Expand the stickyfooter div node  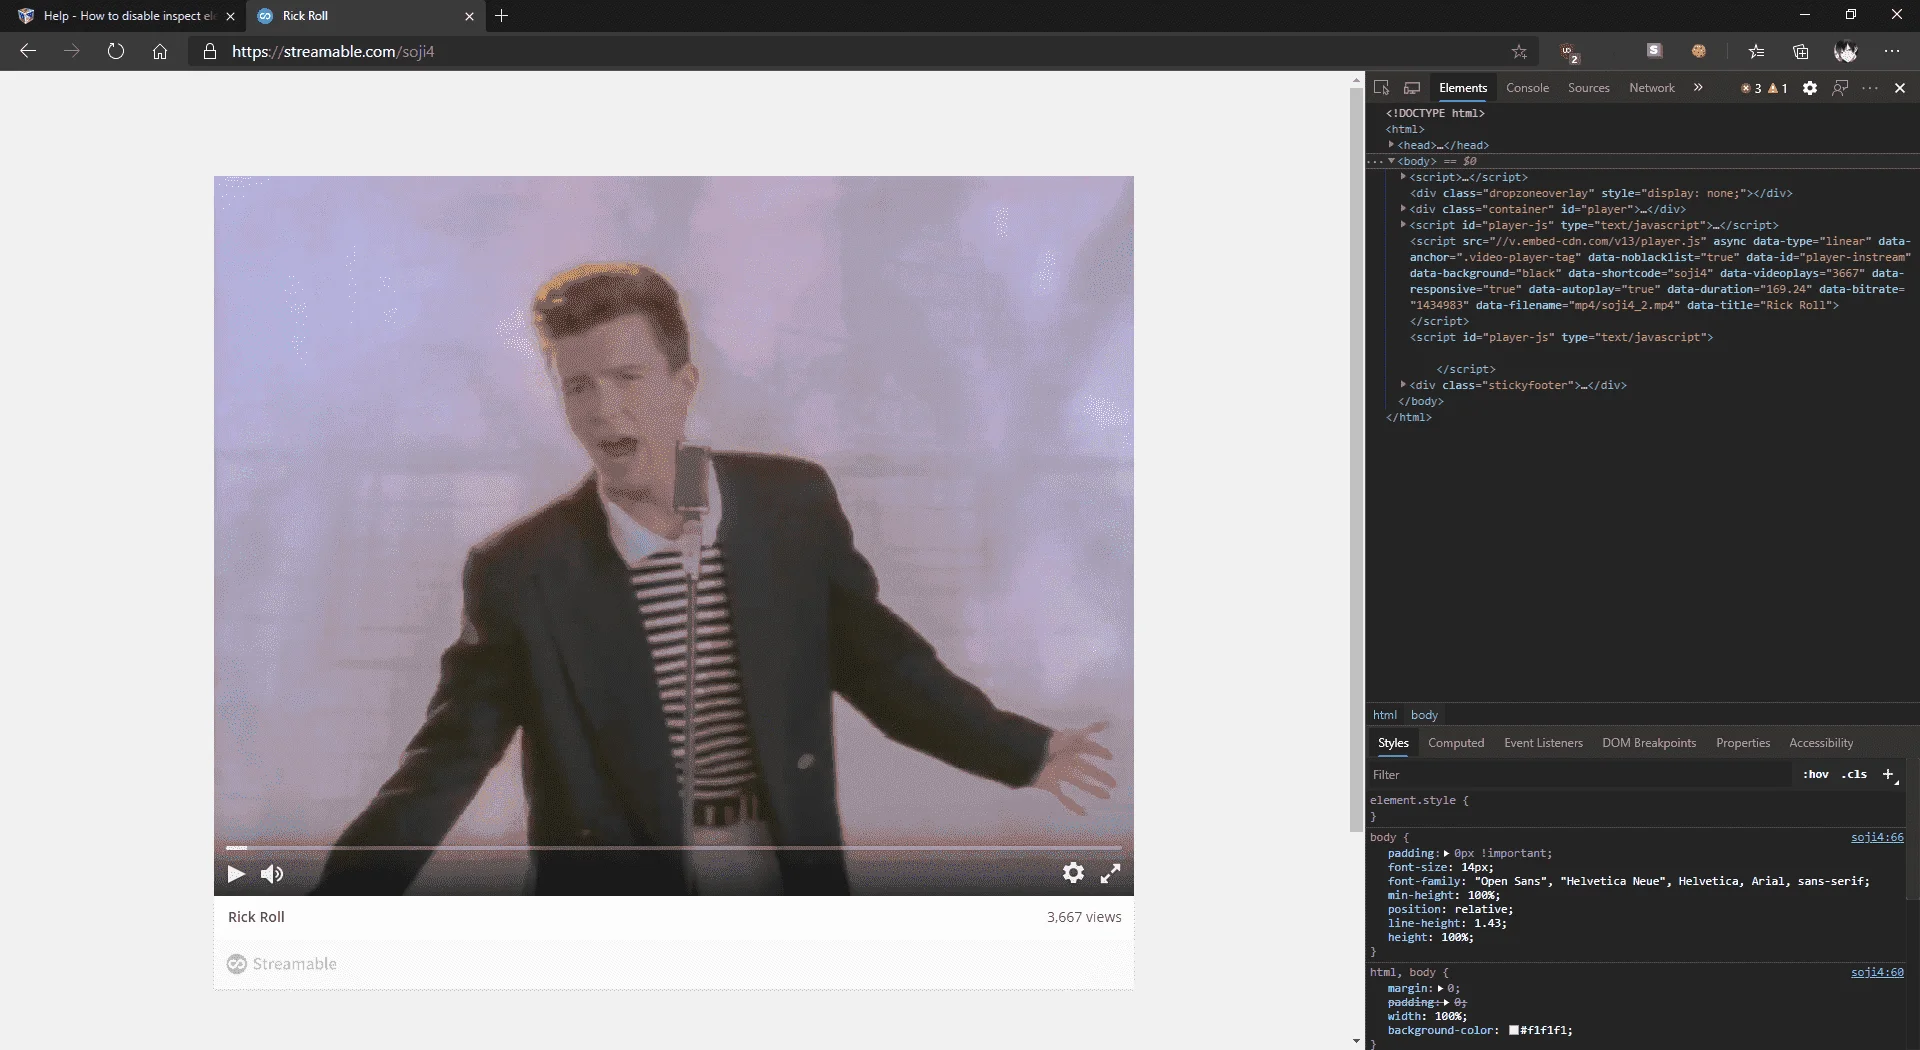coord(1403,385)
